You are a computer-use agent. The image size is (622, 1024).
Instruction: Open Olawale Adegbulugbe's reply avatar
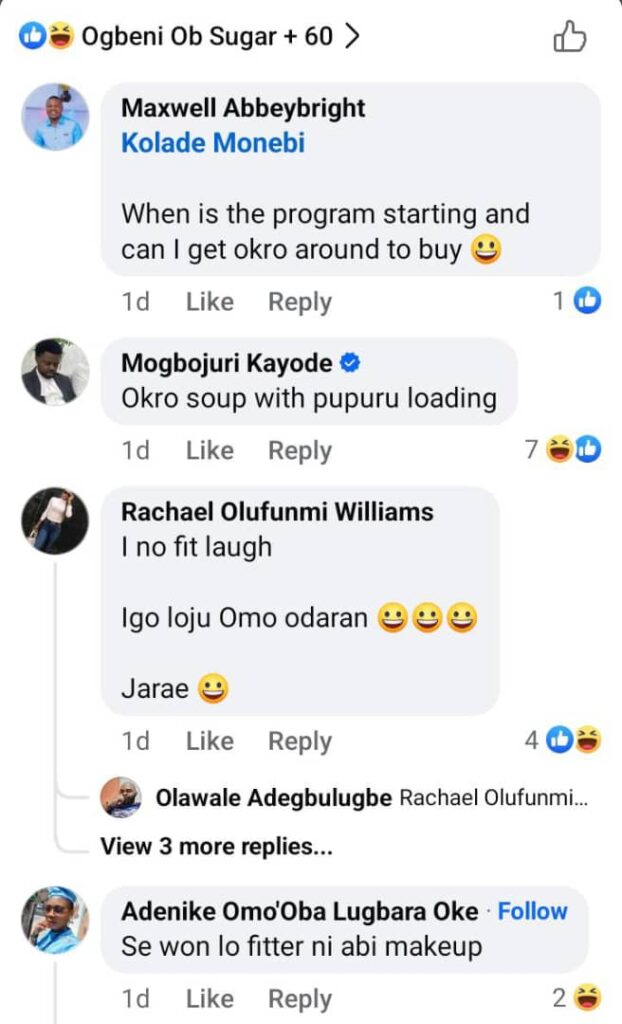[x=121, y=797]
